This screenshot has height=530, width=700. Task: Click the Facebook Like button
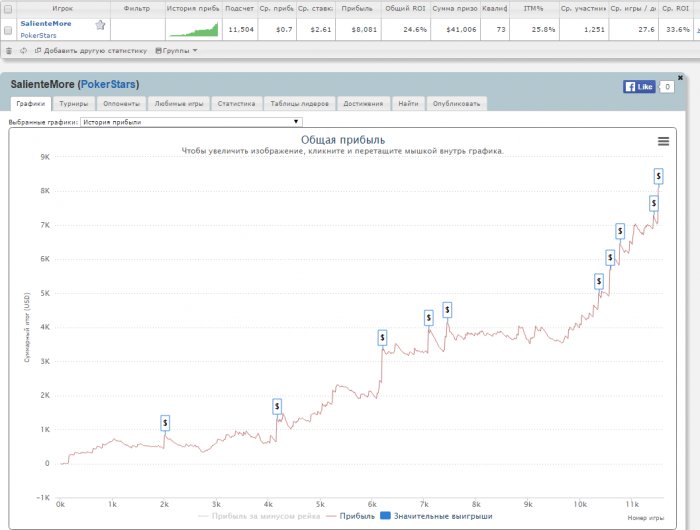click(x=640, y=87)
